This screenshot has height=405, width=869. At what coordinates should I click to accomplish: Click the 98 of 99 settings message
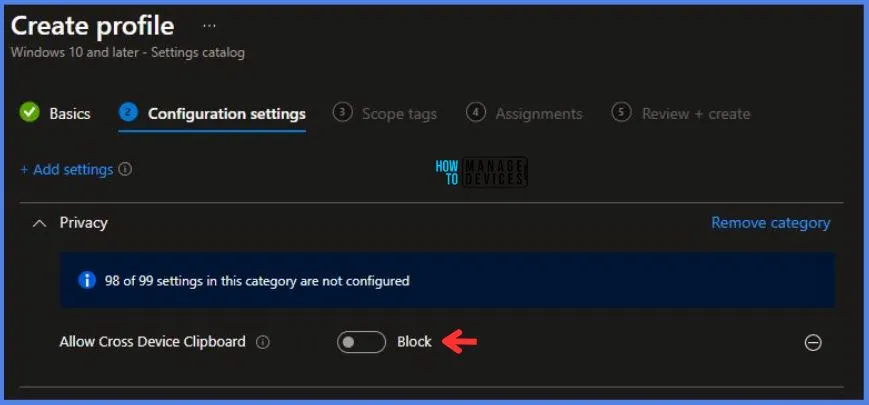pos(257,281)
